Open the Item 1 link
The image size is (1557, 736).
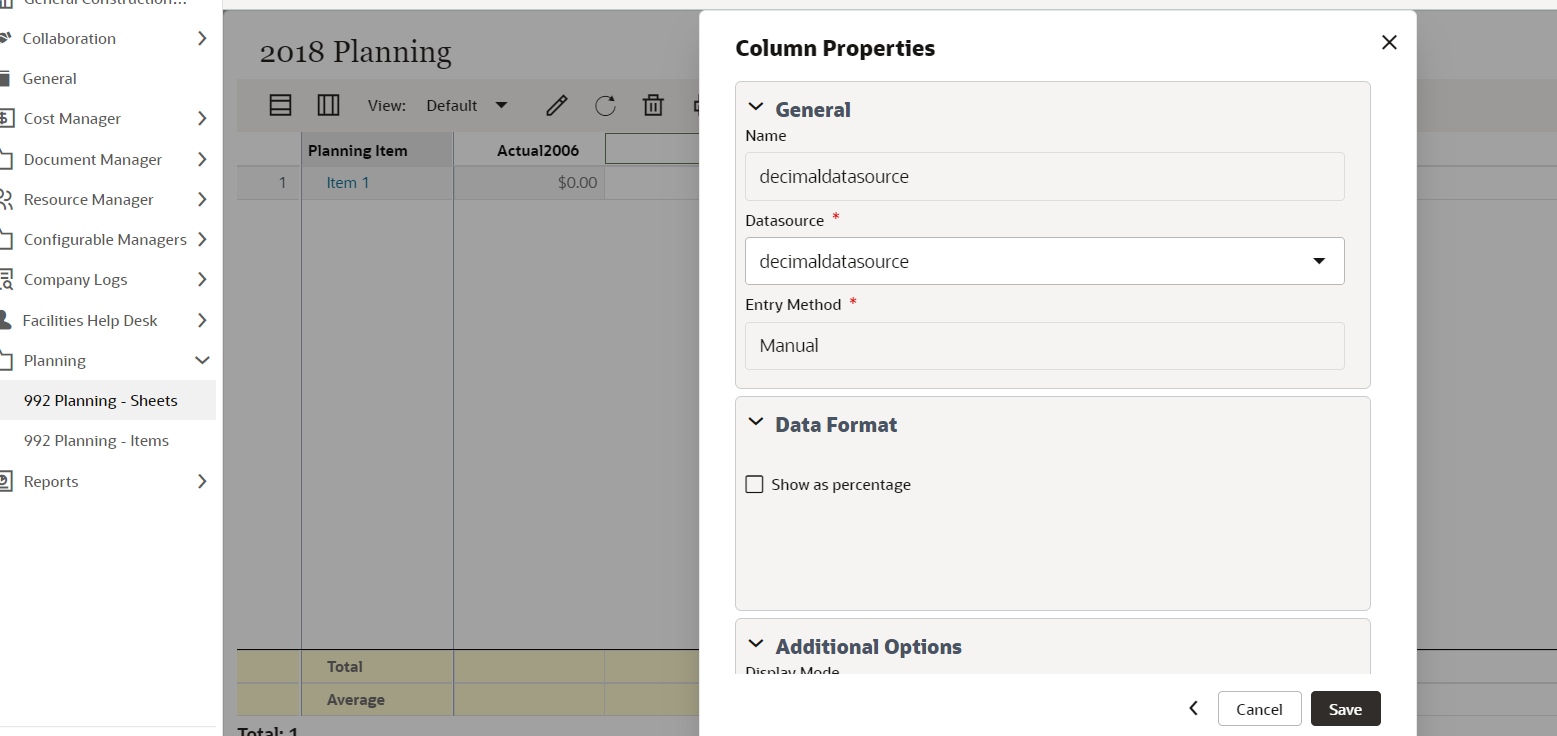348,182
